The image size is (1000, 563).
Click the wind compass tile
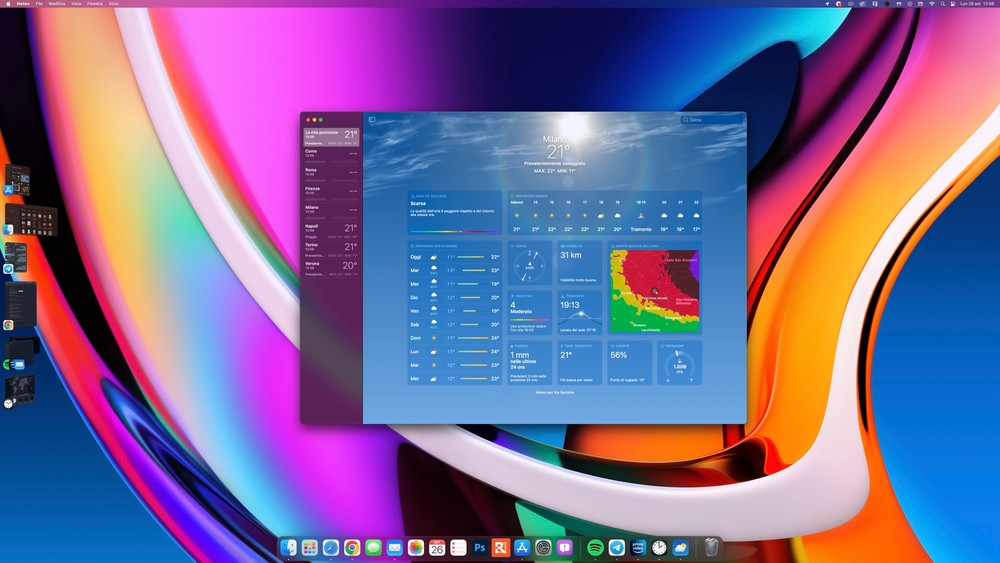pyautogui.click(x=528, y=264)
